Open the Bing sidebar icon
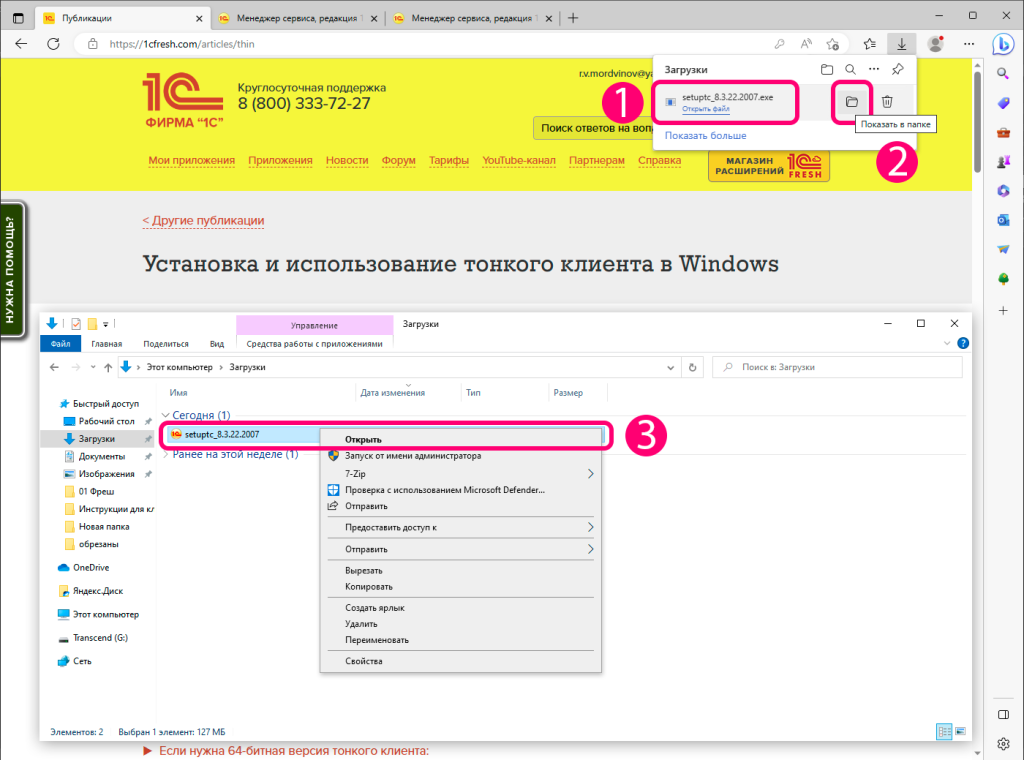This screenshot has height=760, width=1024. (1003, 44)
